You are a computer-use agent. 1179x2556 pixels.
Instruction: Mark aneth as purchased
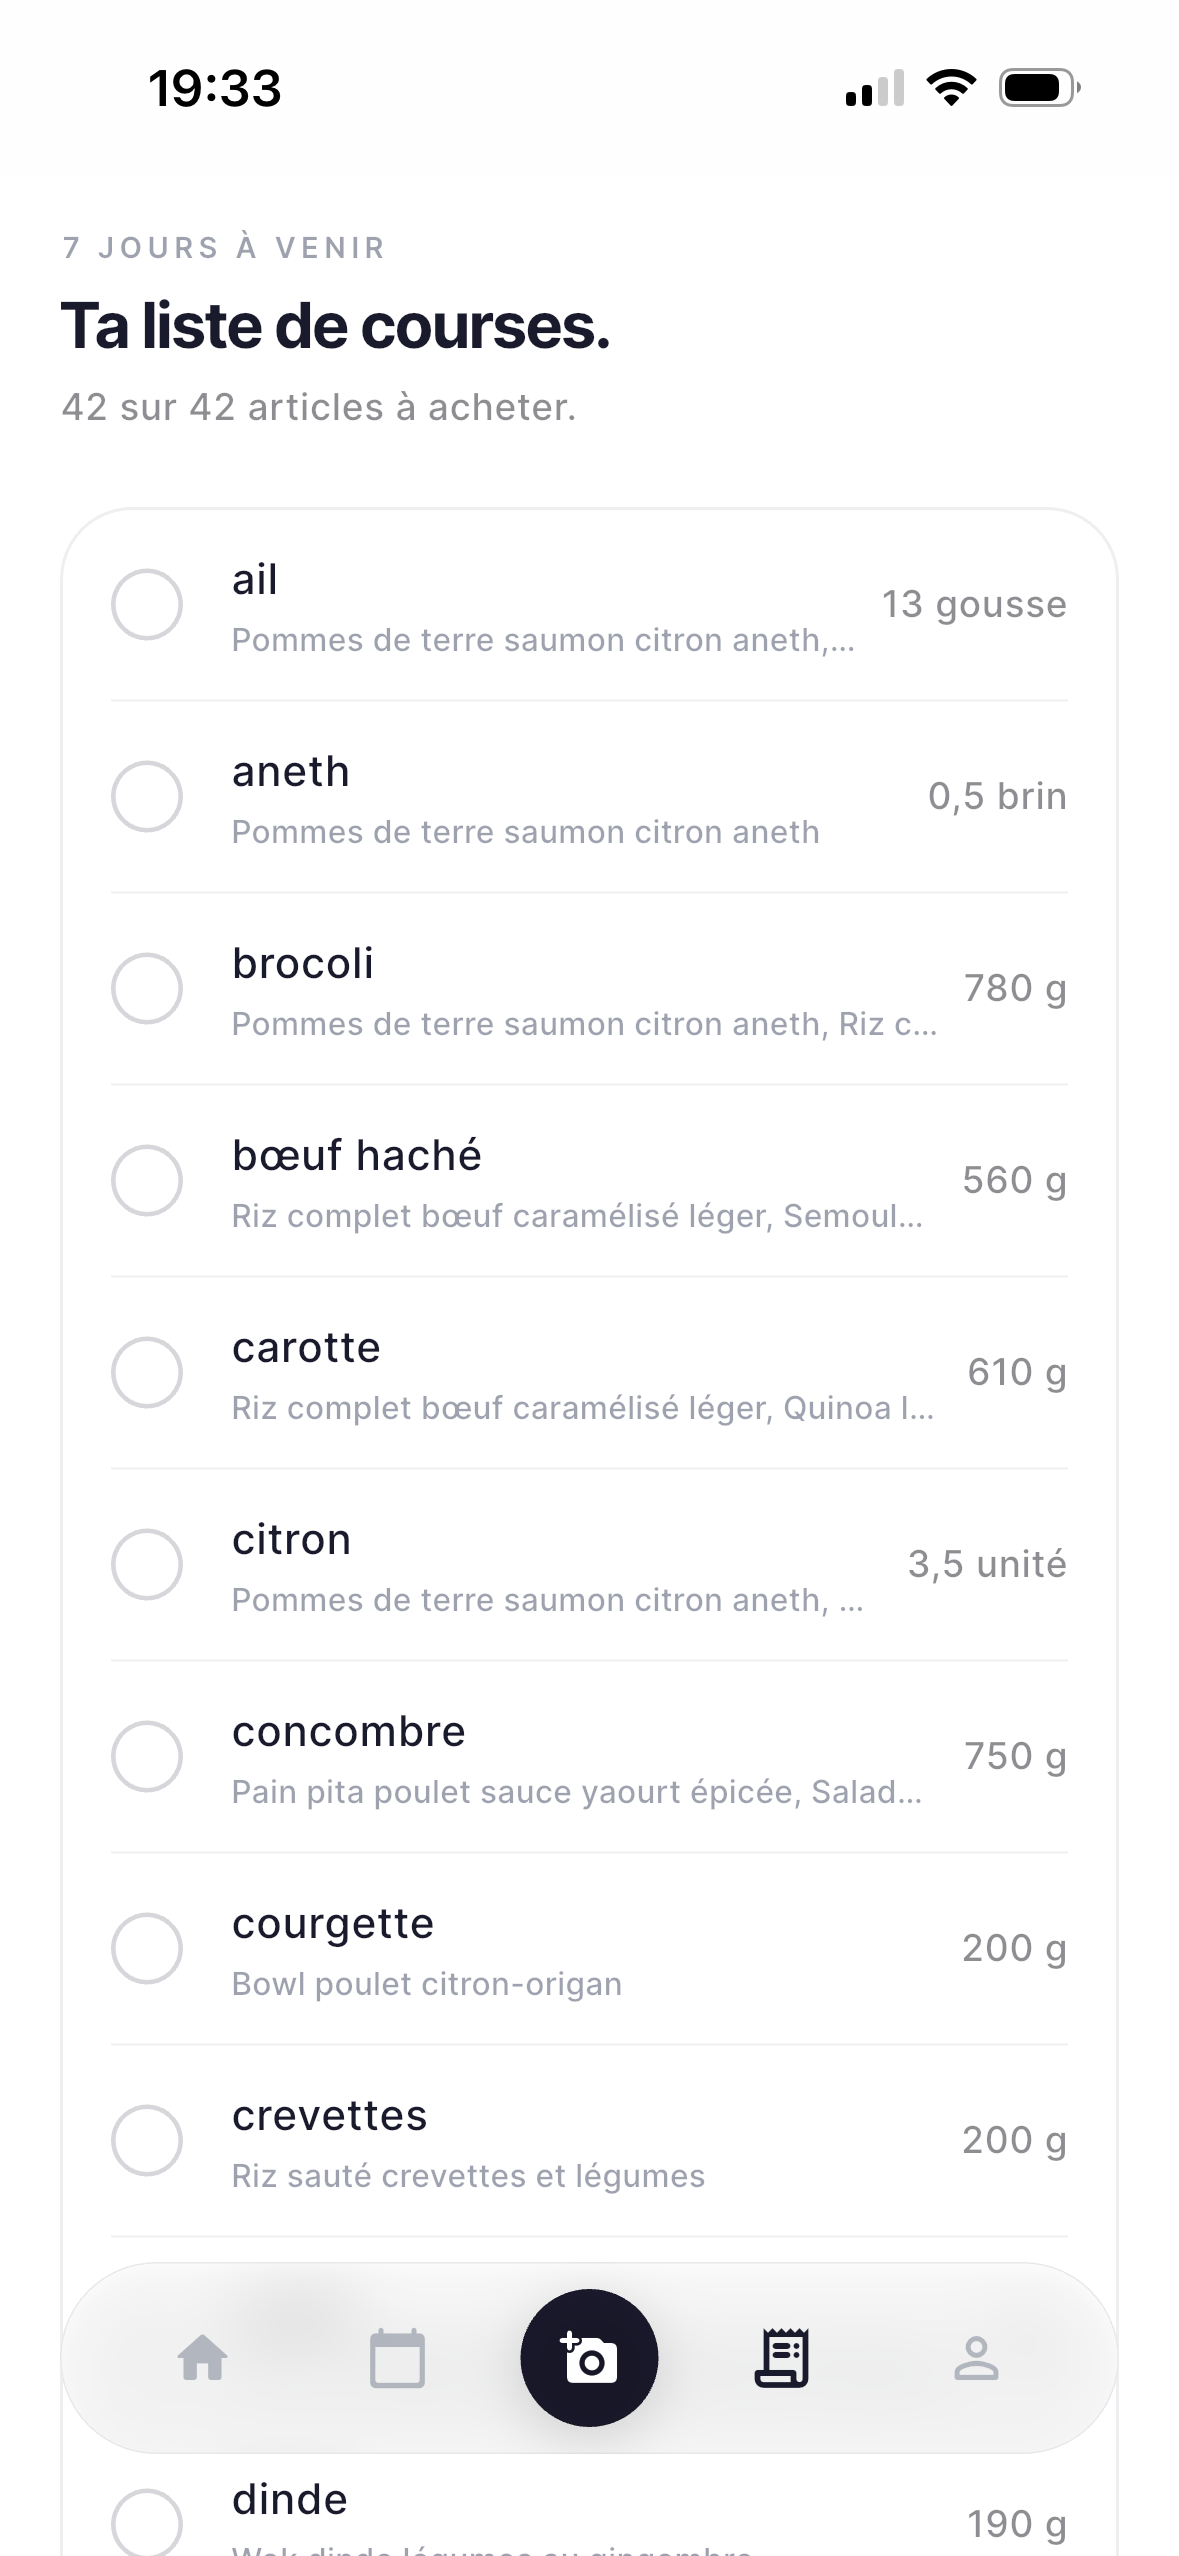click(x=147, y=796)
